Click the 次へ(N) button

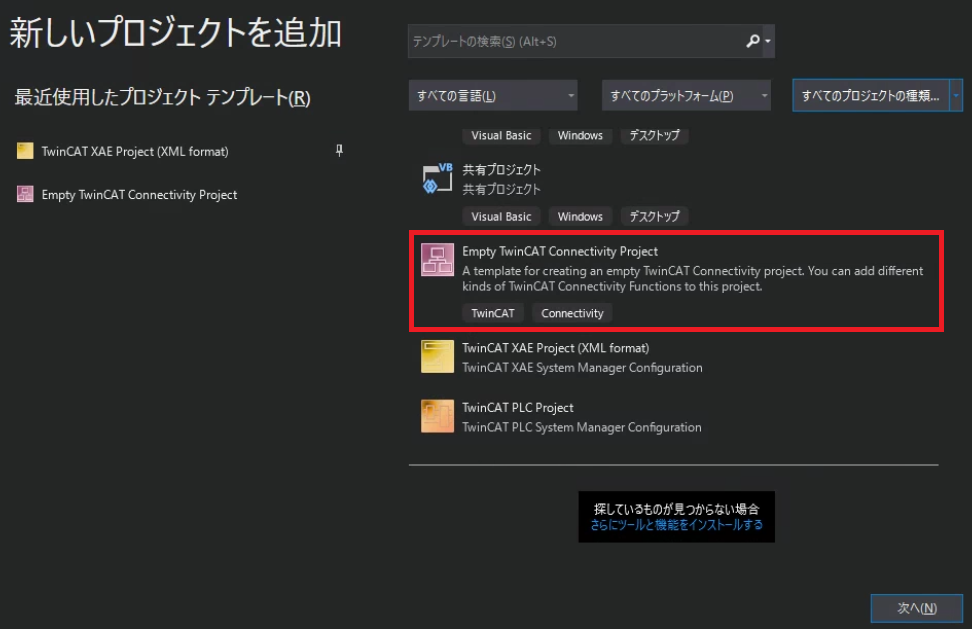[916, 608]
